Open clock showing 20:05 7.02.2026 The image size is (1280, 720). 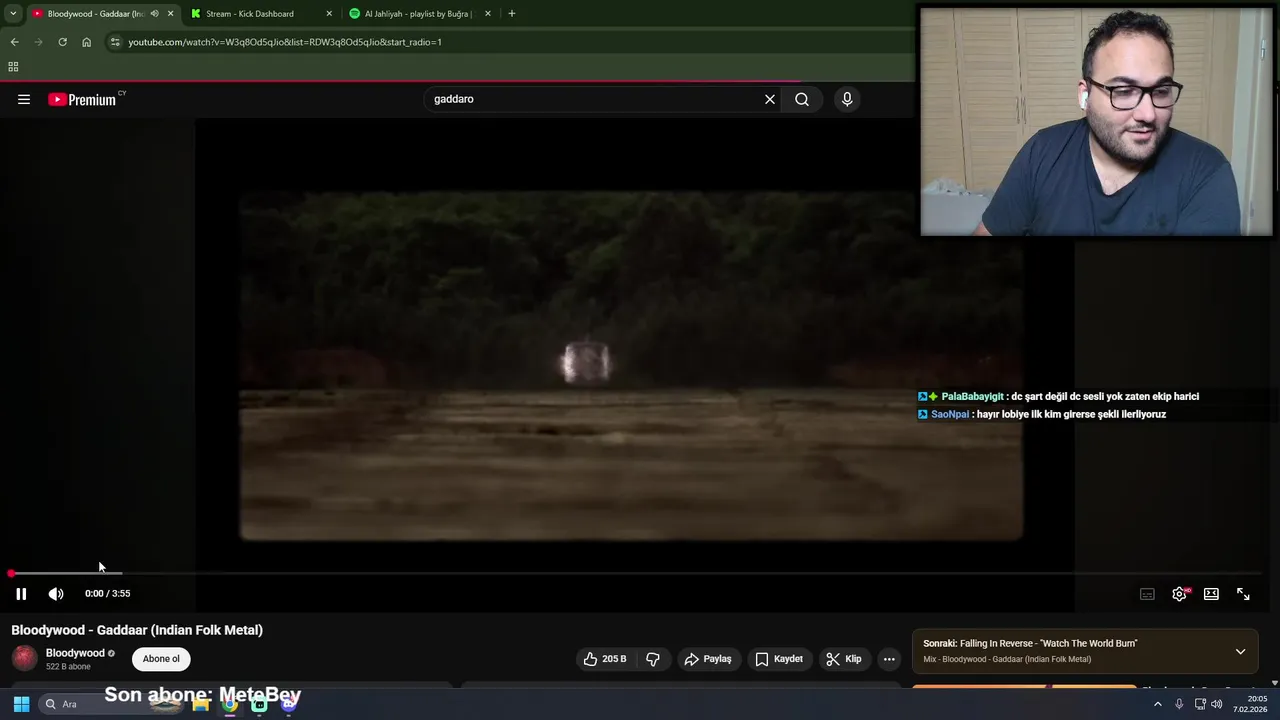click(1252, 704)
